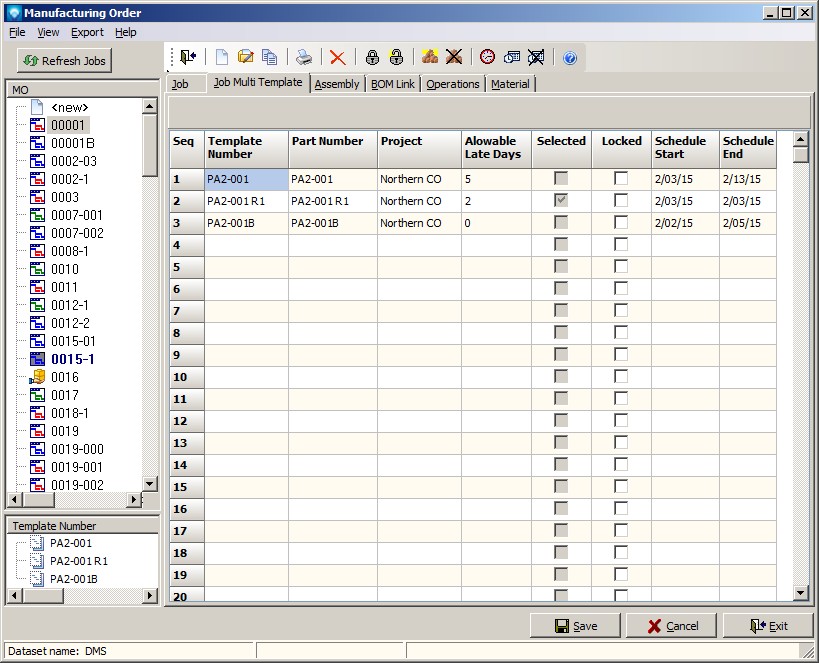Click Template Number cell in row 1

(x=246, y=179)
